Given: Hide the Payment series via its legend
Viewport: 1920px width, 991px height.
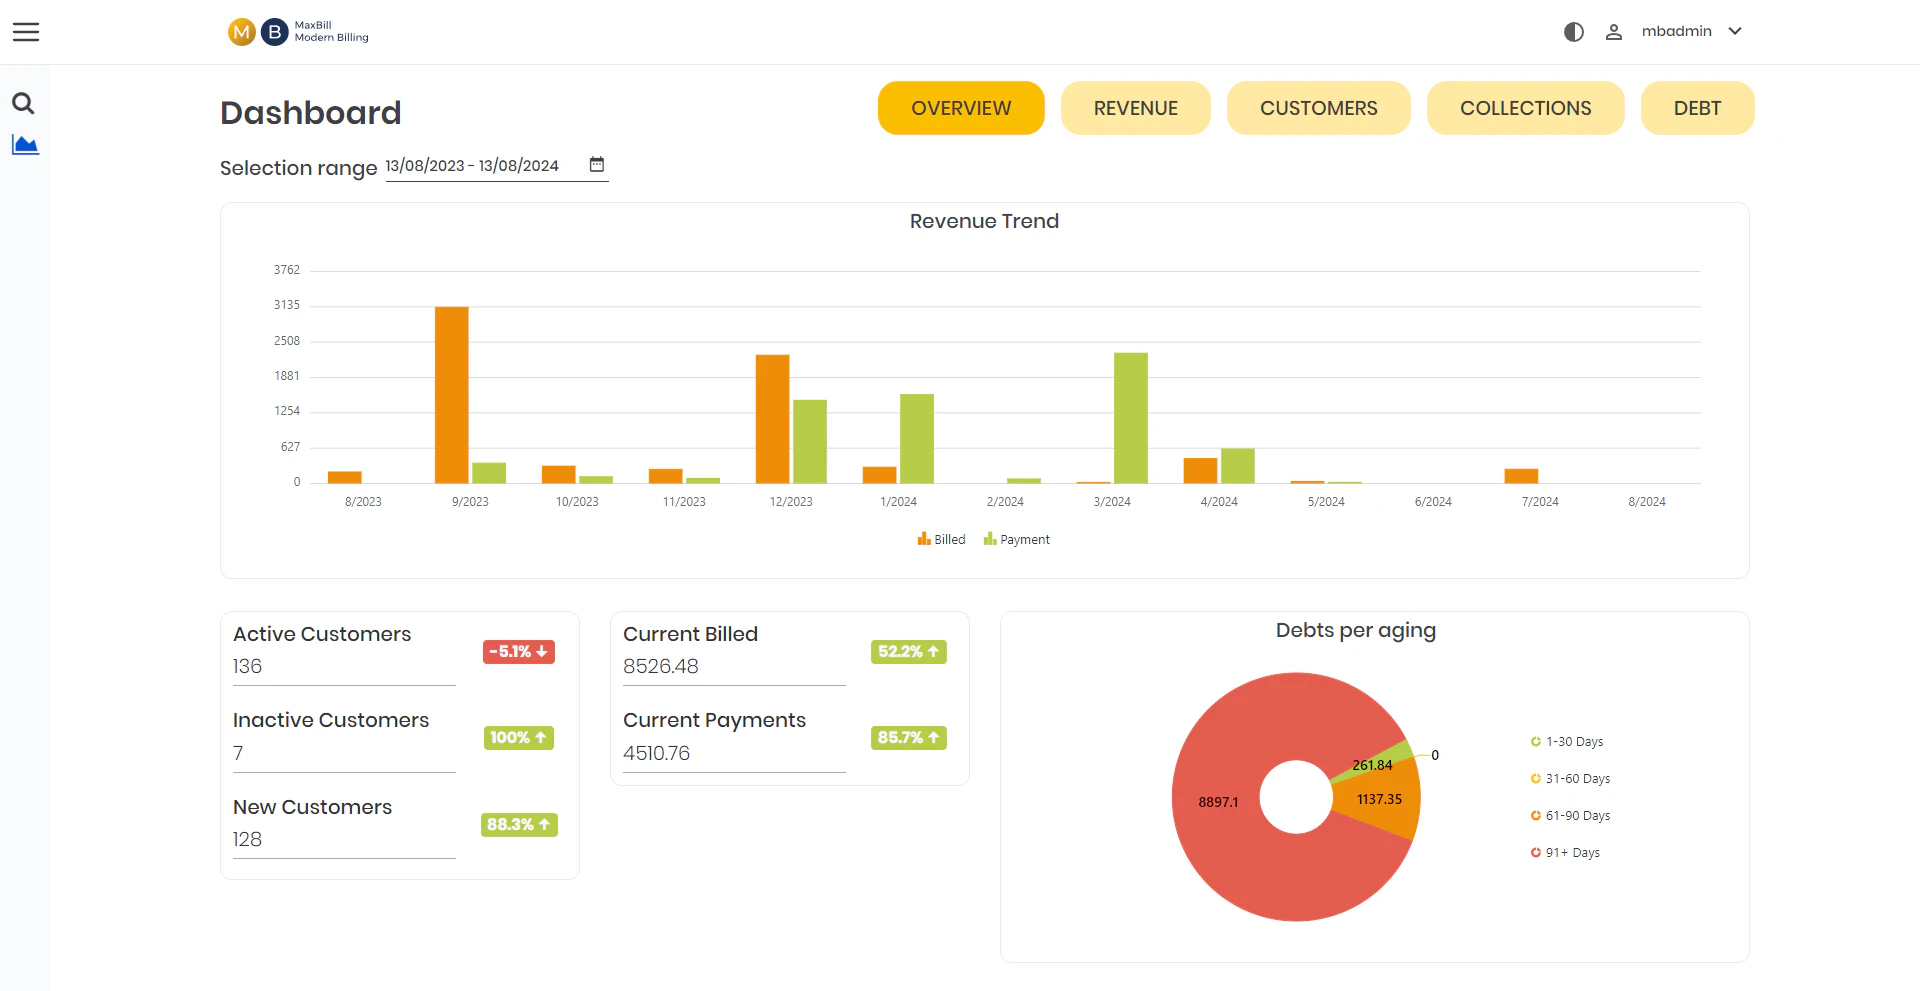Looking at the screenshot, I should 1016,539.
